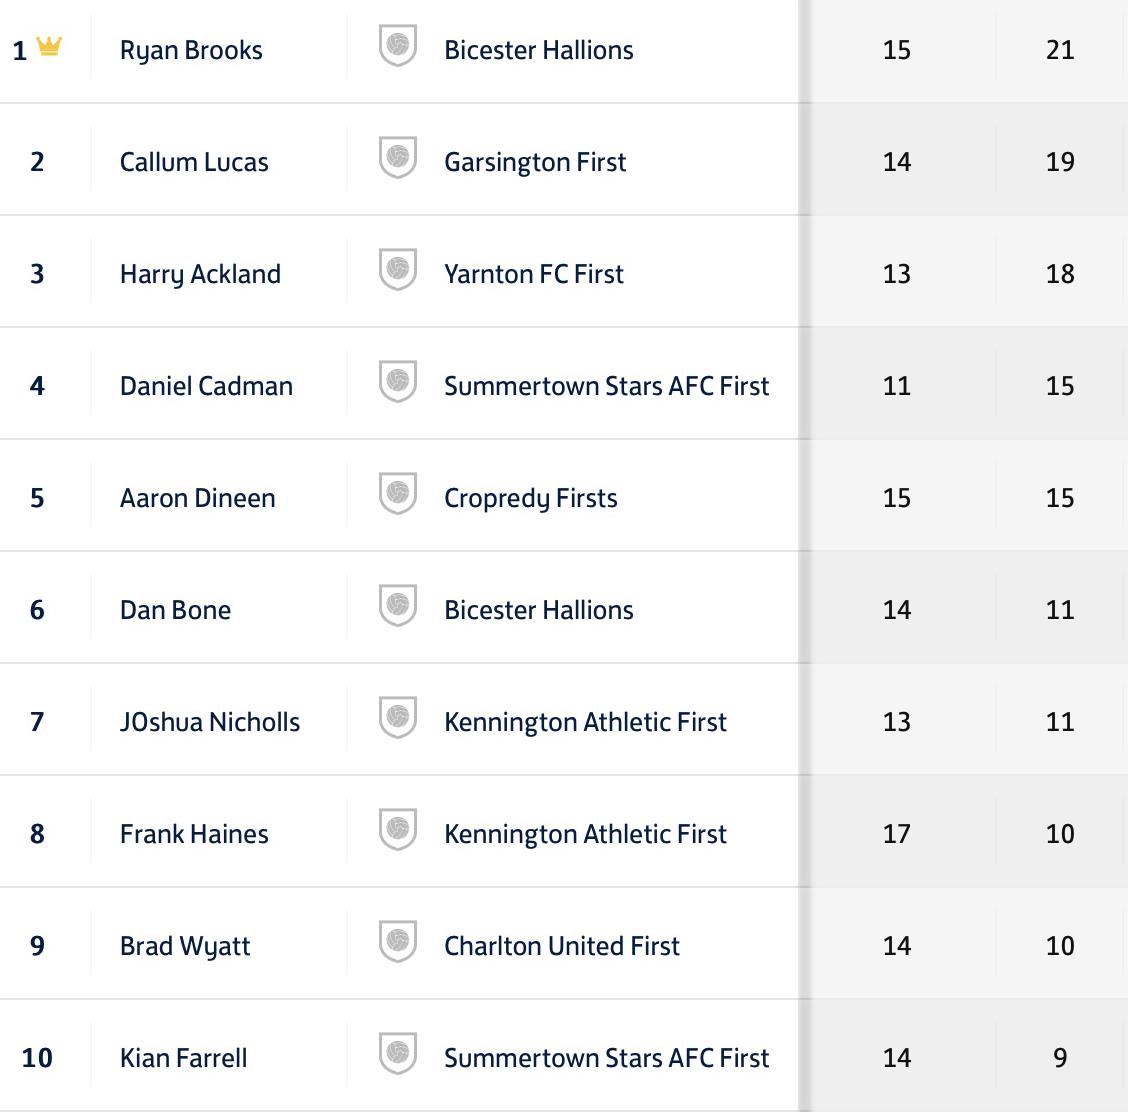Screen dimensions: 1128x1112
Task: Click Aaron Dineen's player name
Action: (197, 498)
